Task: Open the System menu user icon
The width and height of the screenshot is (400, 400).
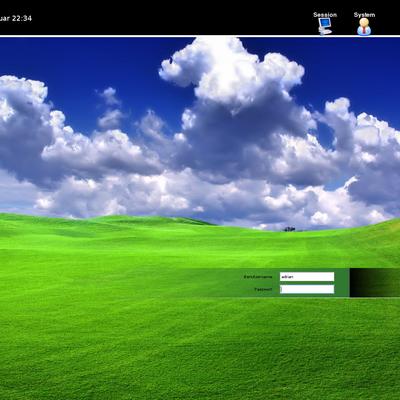Action: click(364, 27)
